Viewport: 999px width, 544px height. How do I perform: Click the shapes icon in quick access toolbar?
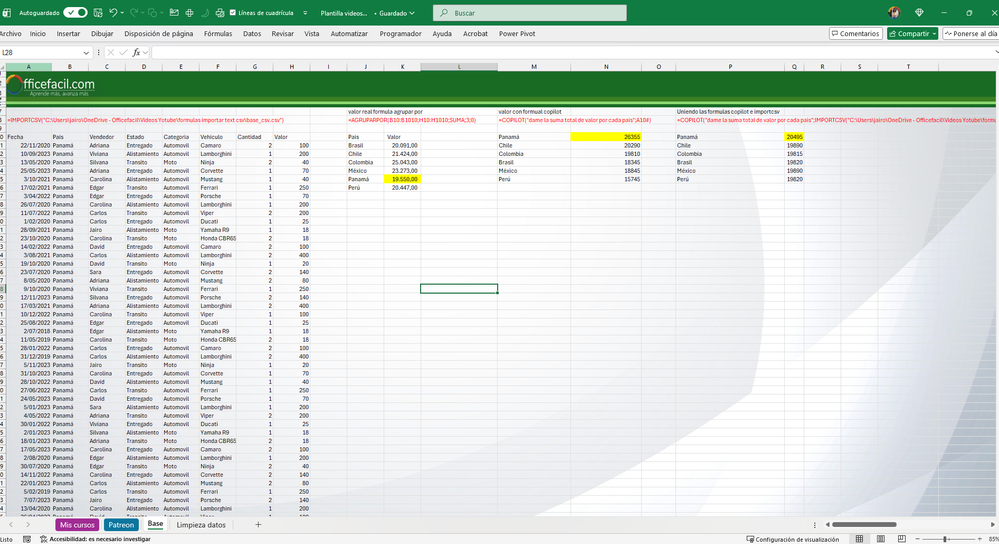153,13
